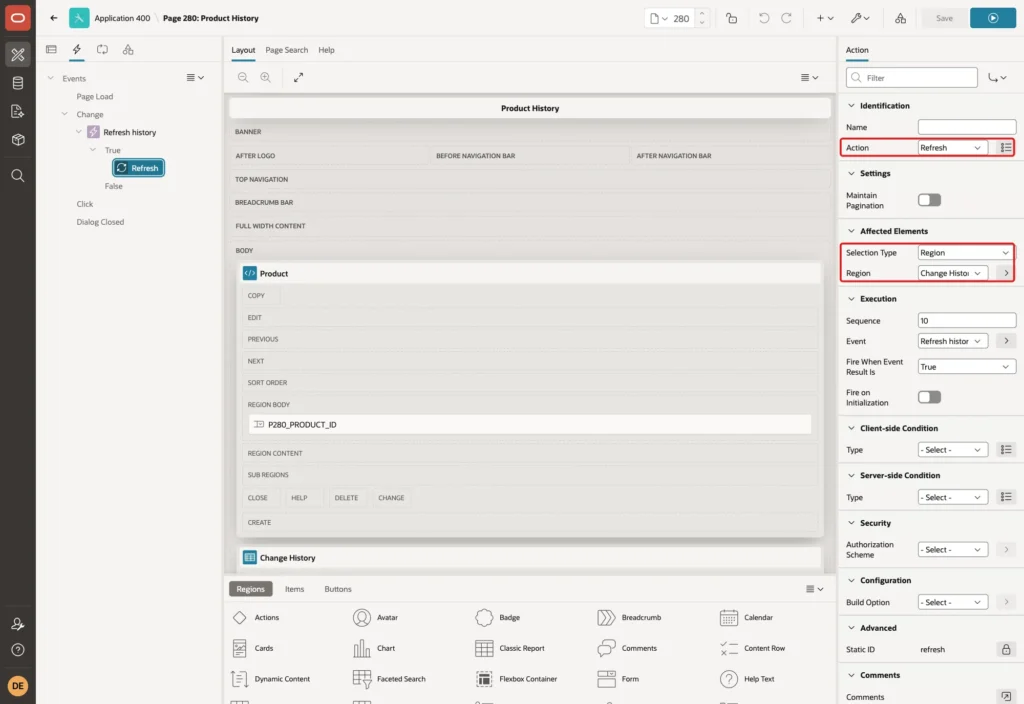Viewport: 1024px width, 704px height.
Task: Run the page with play button
Action: (x=993, y=18)
